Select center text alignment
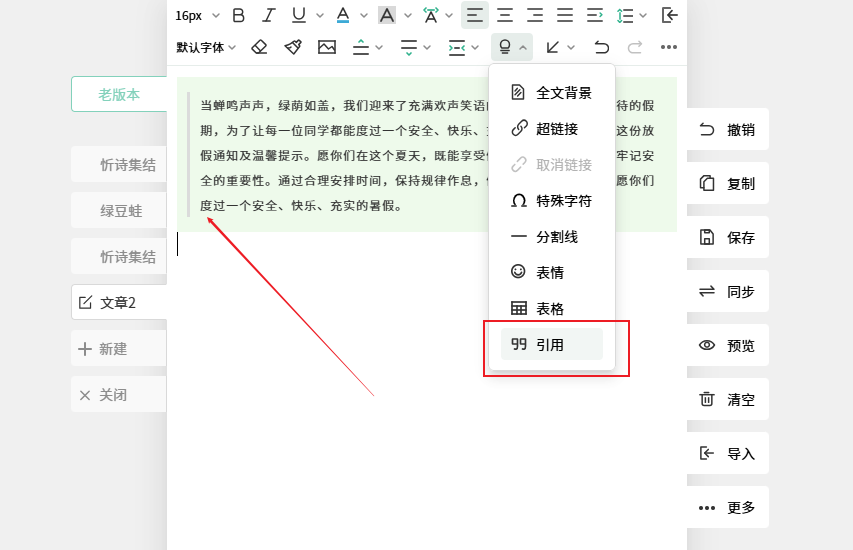Viewport: 853px width, 550px height. coord(505,15)
